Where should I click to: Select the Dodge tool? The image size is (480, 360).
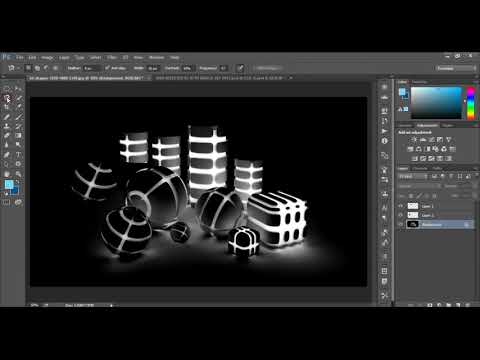tap(18, 145)
